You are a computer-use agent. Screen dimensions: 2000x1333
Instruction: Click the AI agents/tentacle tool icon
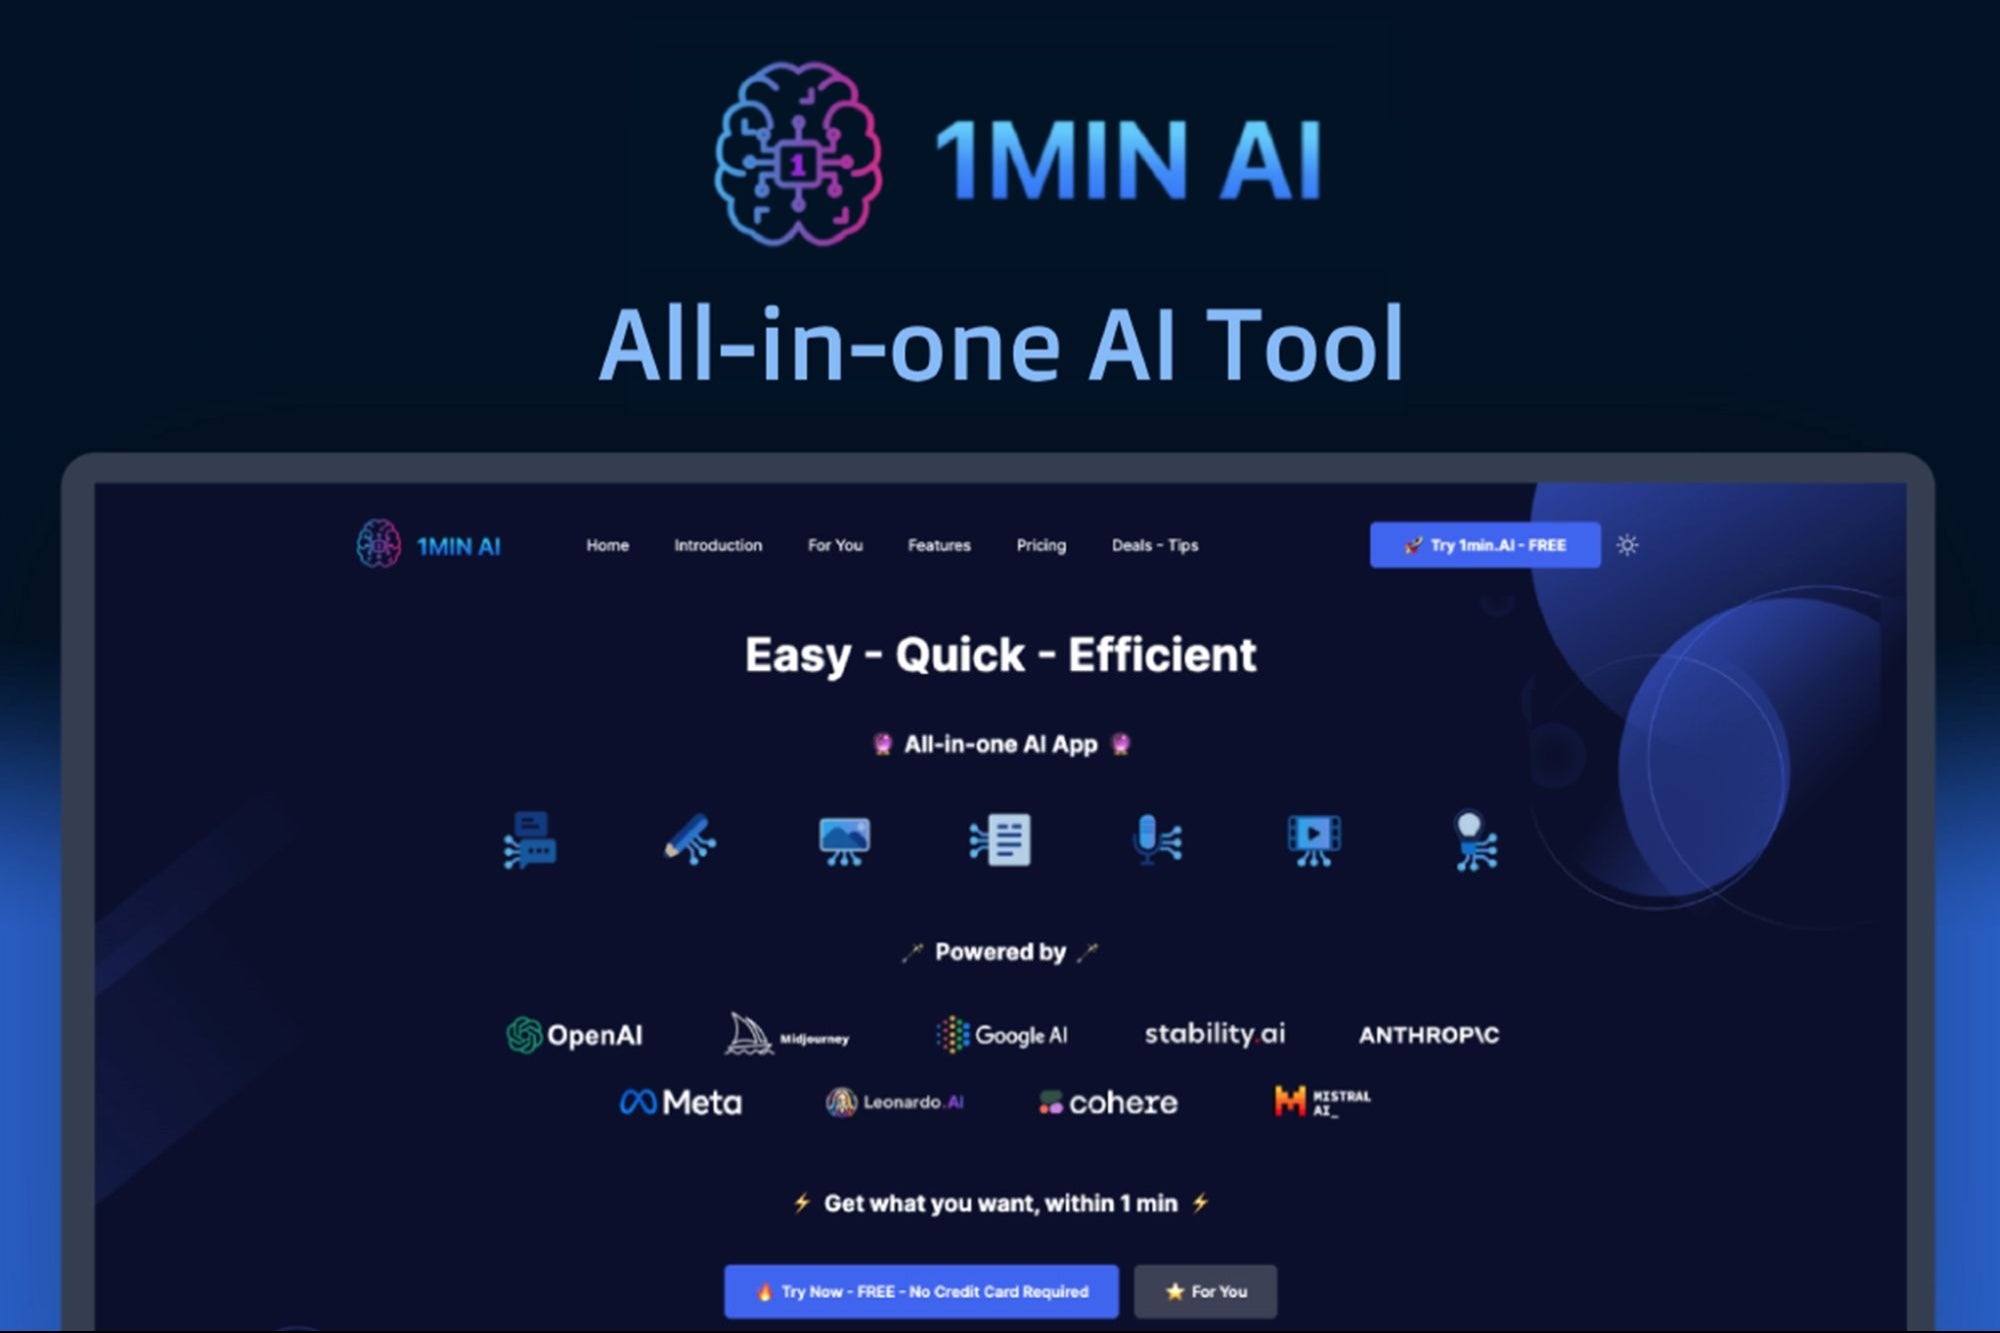(1471, 839)
